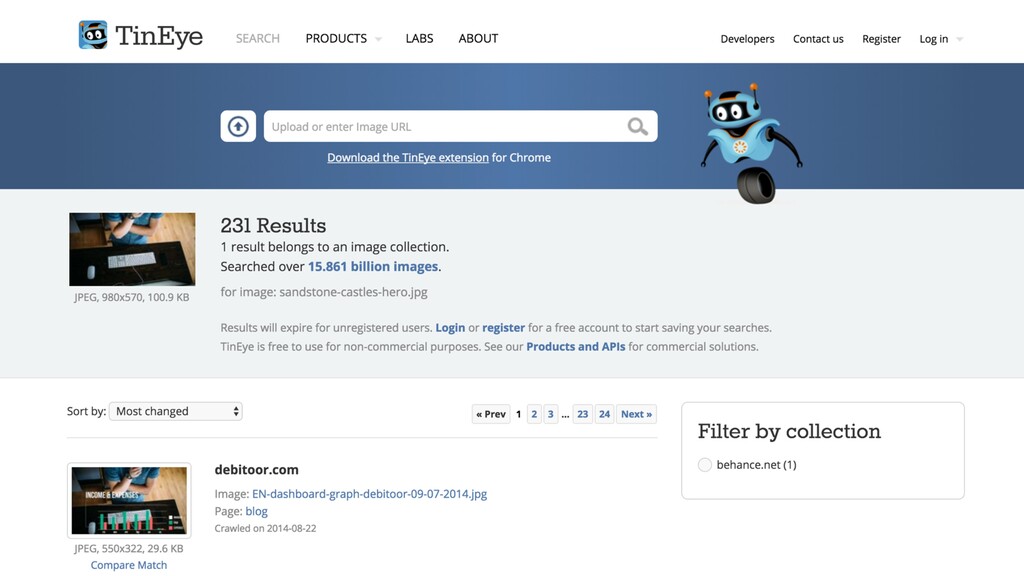Screen dimensions: 1024x576
Task: Open the debitoor.com result thumbnail
Action: point(129,500)
